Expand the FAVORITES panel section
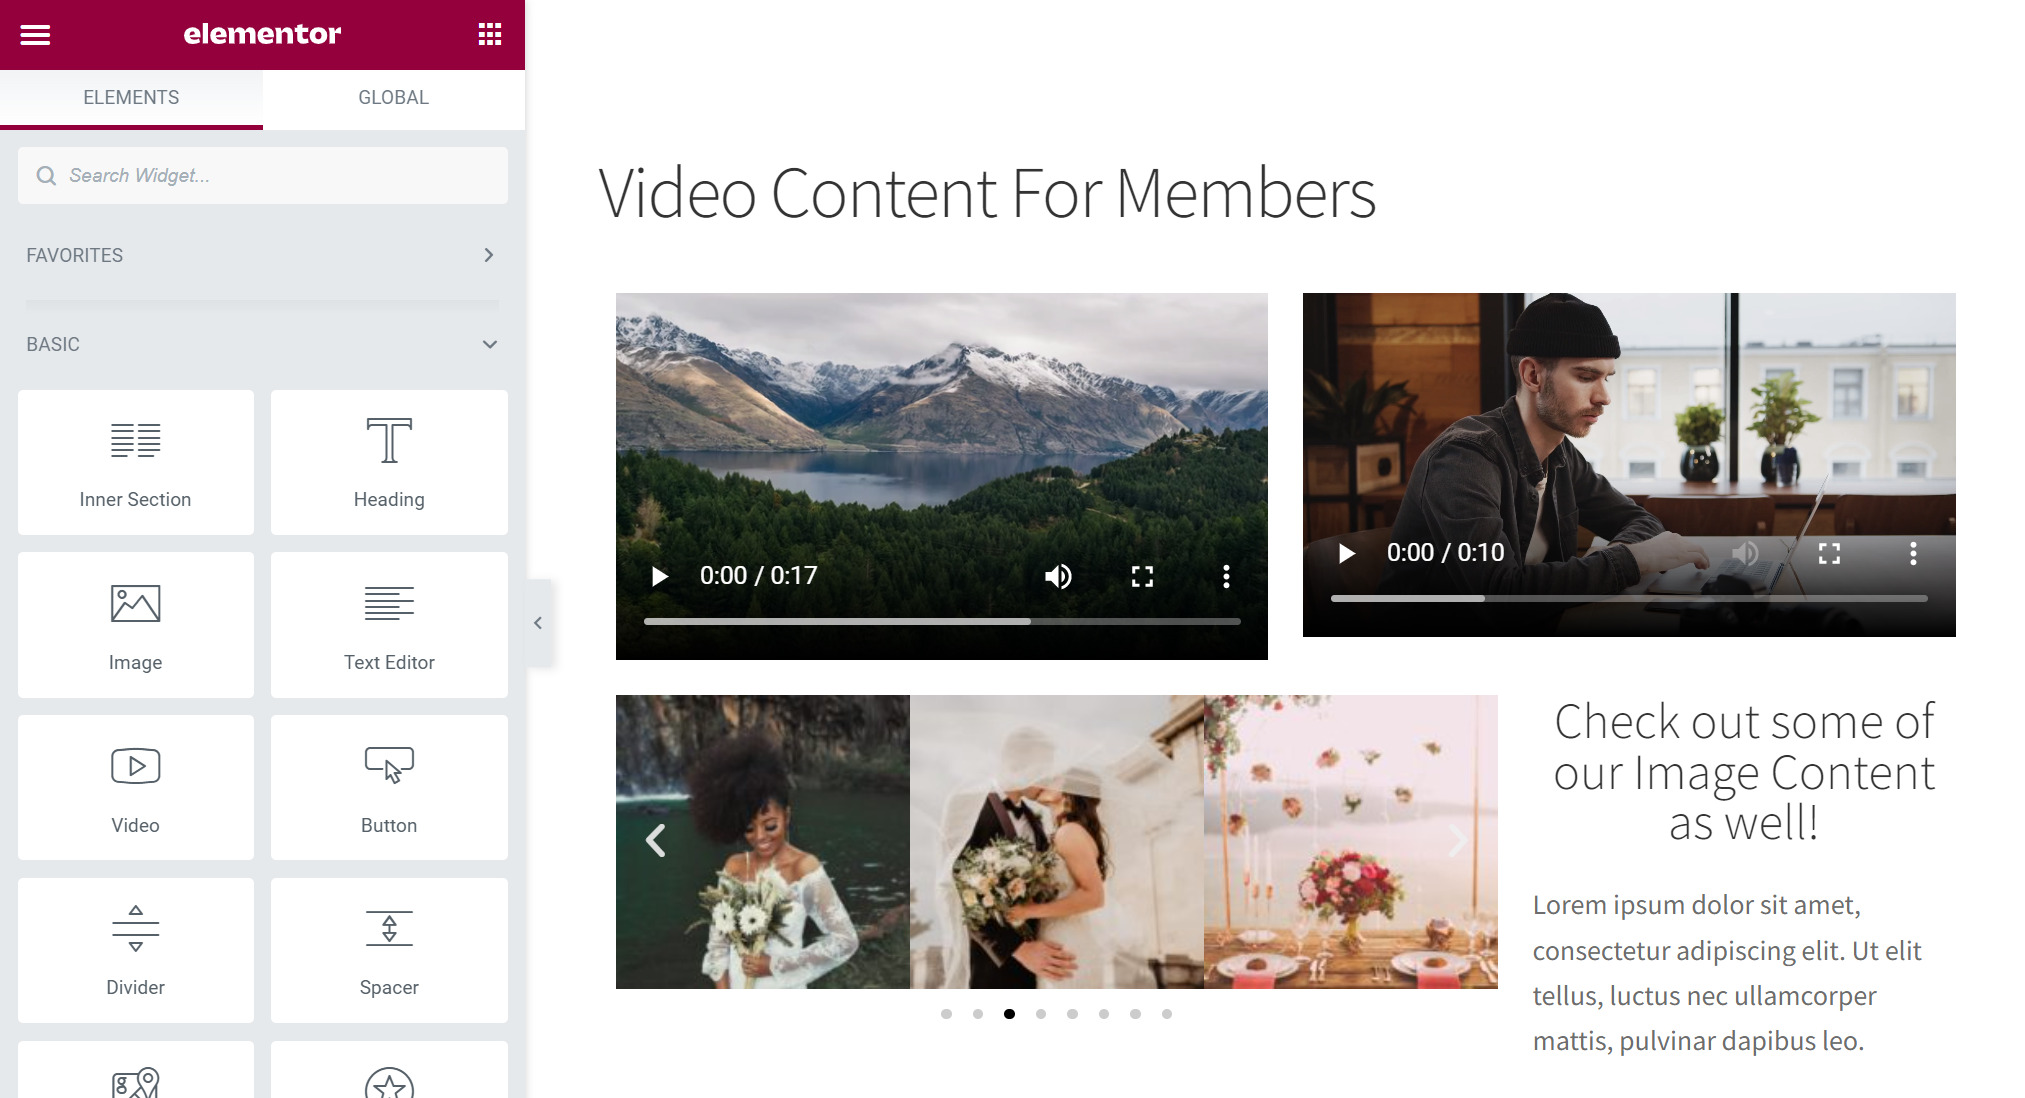The image size is (2025, 1098). (x=489, y=256)
